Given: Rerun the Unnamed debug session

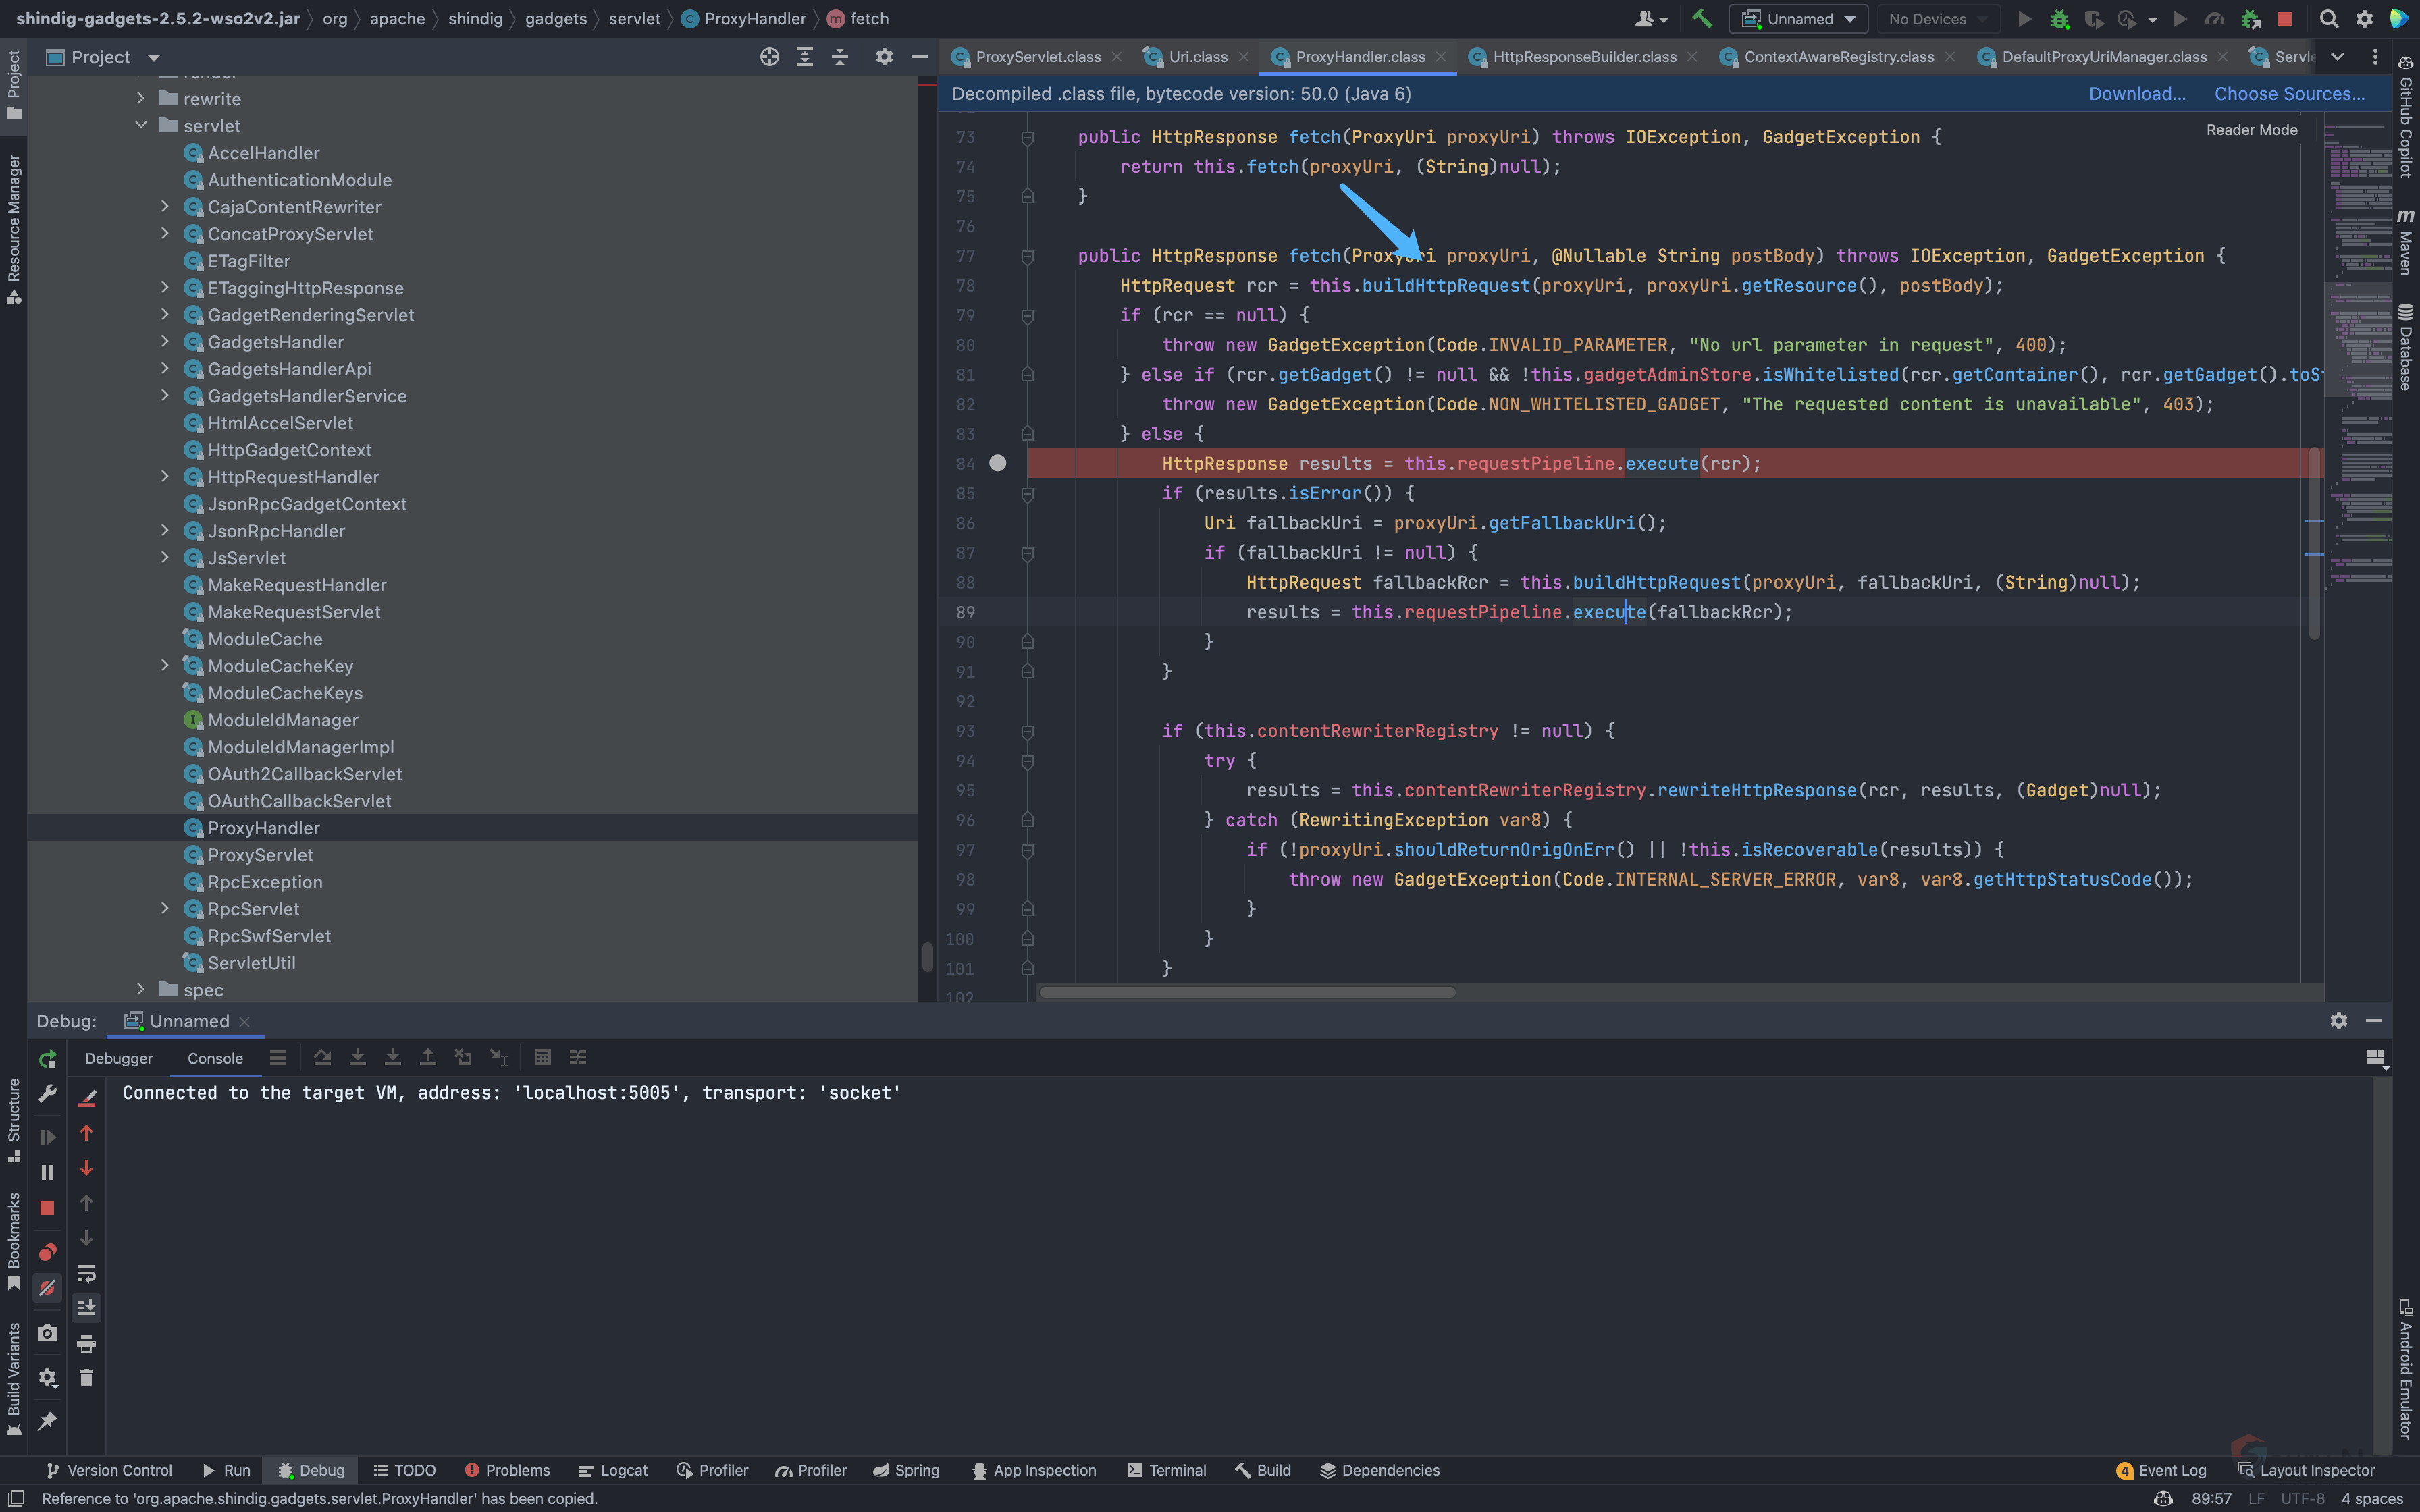Looking at the screenshot, I should click(x=47, y=1059).
